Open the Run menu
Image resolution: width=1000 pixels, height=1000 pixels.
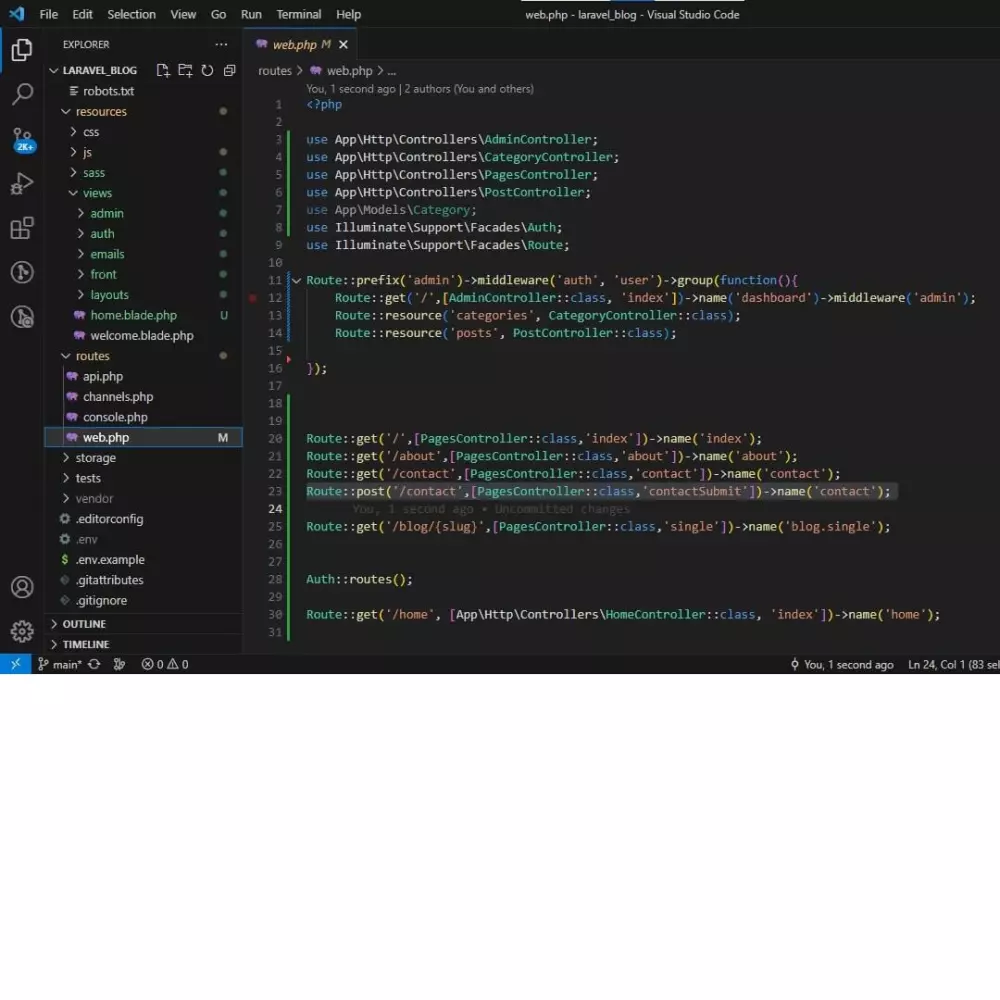pyautogui.click(x=251, y=14)
